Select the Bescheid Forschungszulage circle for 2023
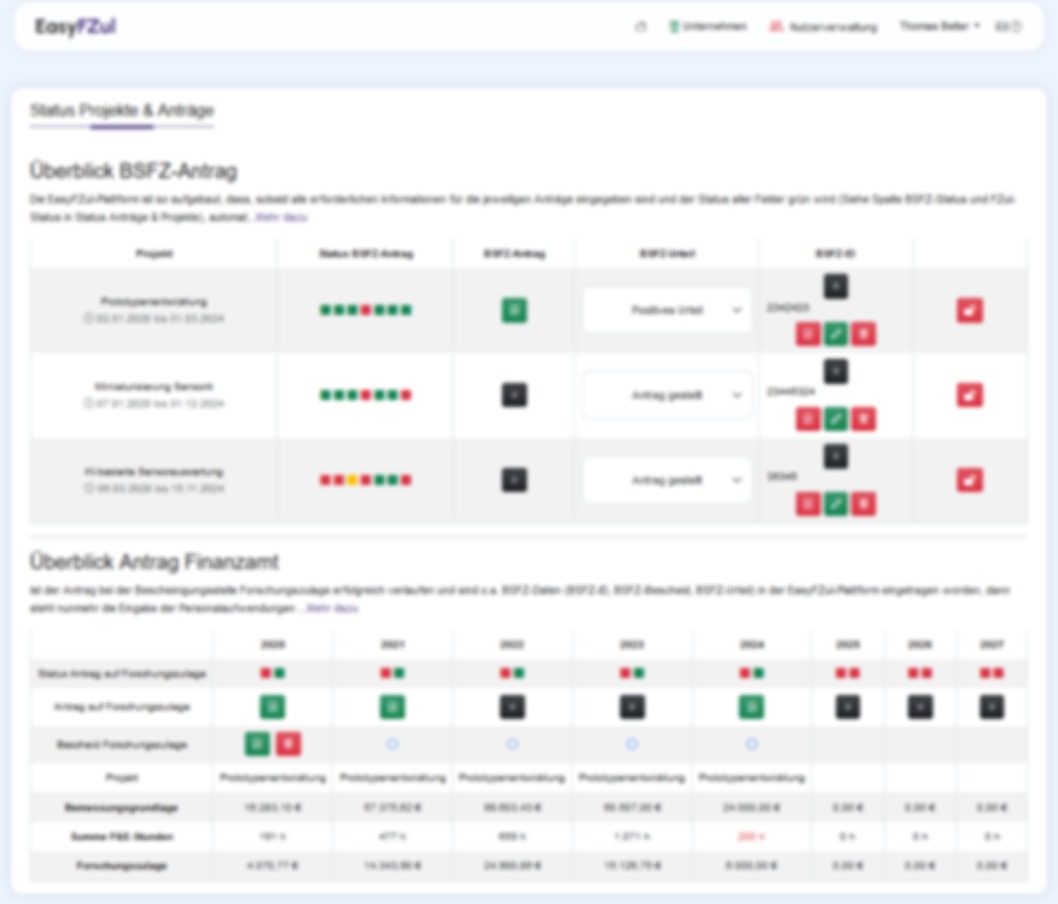 tap(632, 744)
